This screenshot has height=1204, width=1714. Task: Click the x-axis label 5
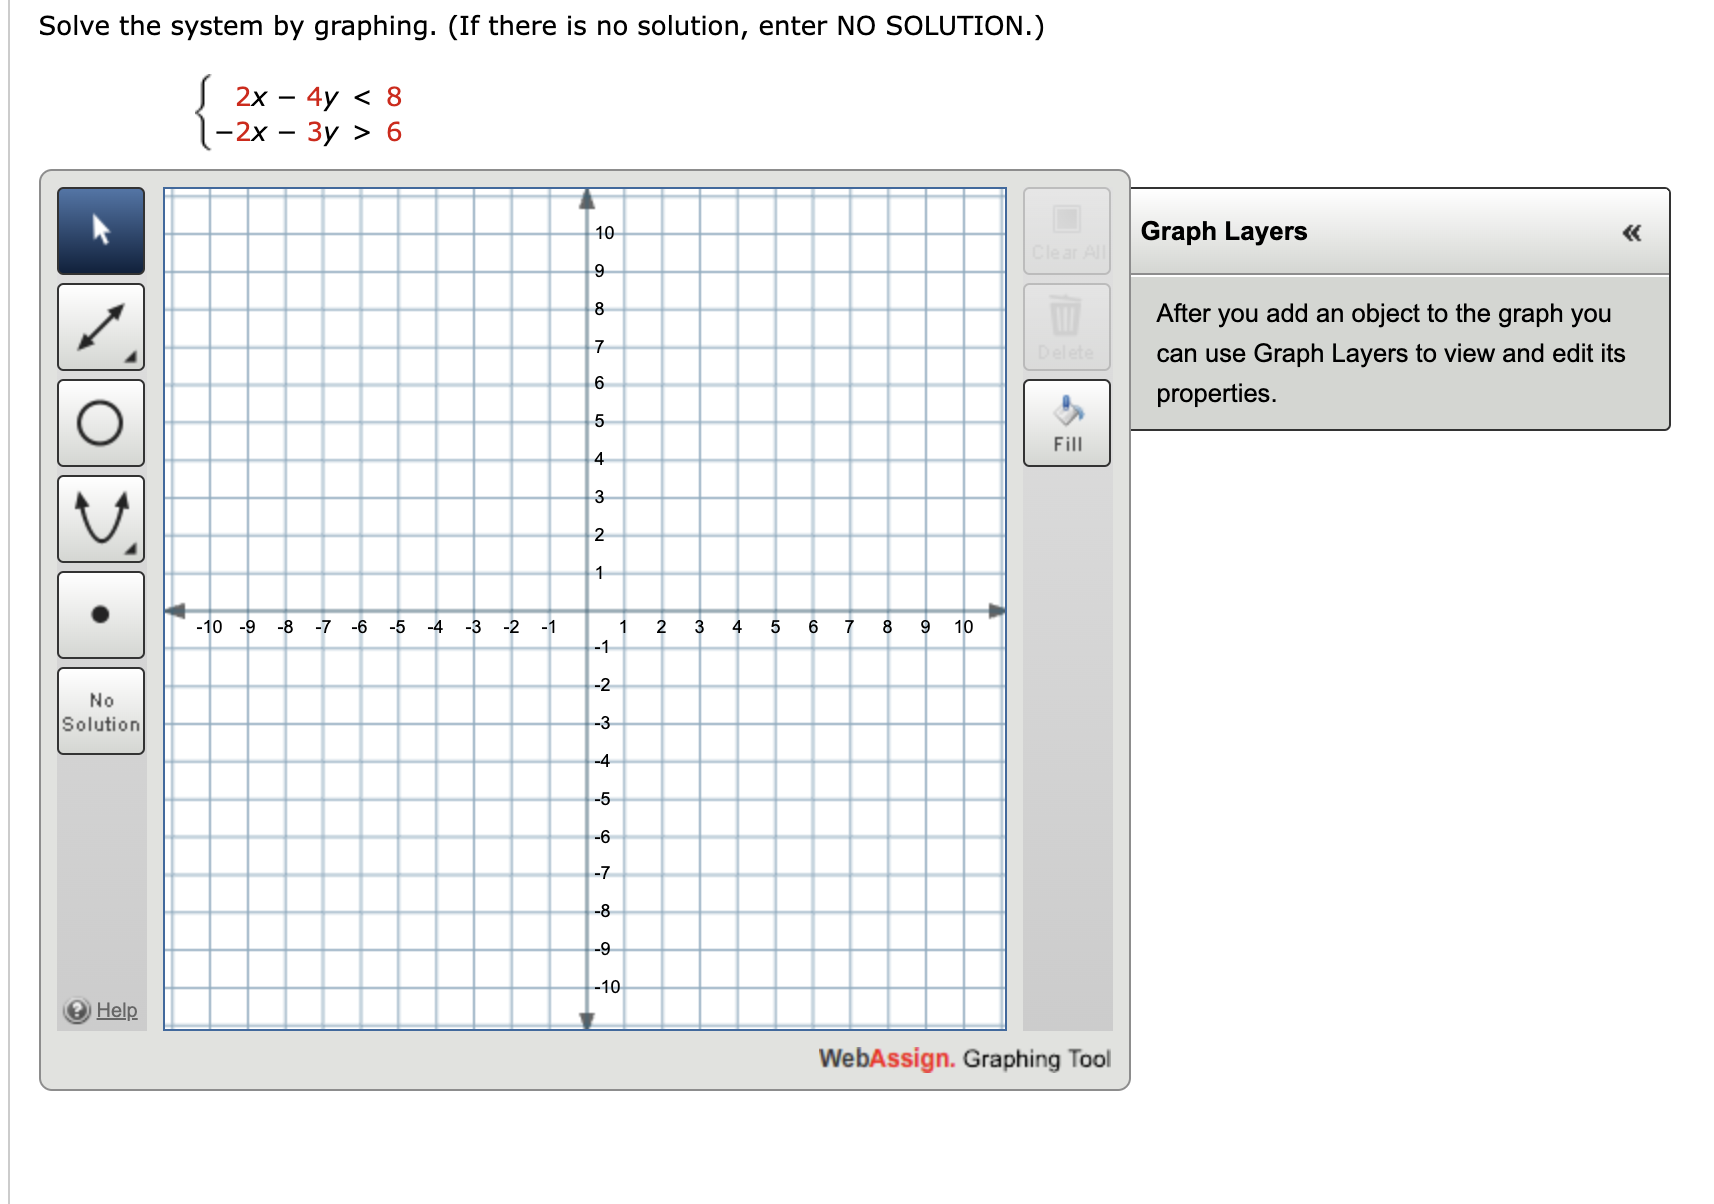(x=775, y=627)
